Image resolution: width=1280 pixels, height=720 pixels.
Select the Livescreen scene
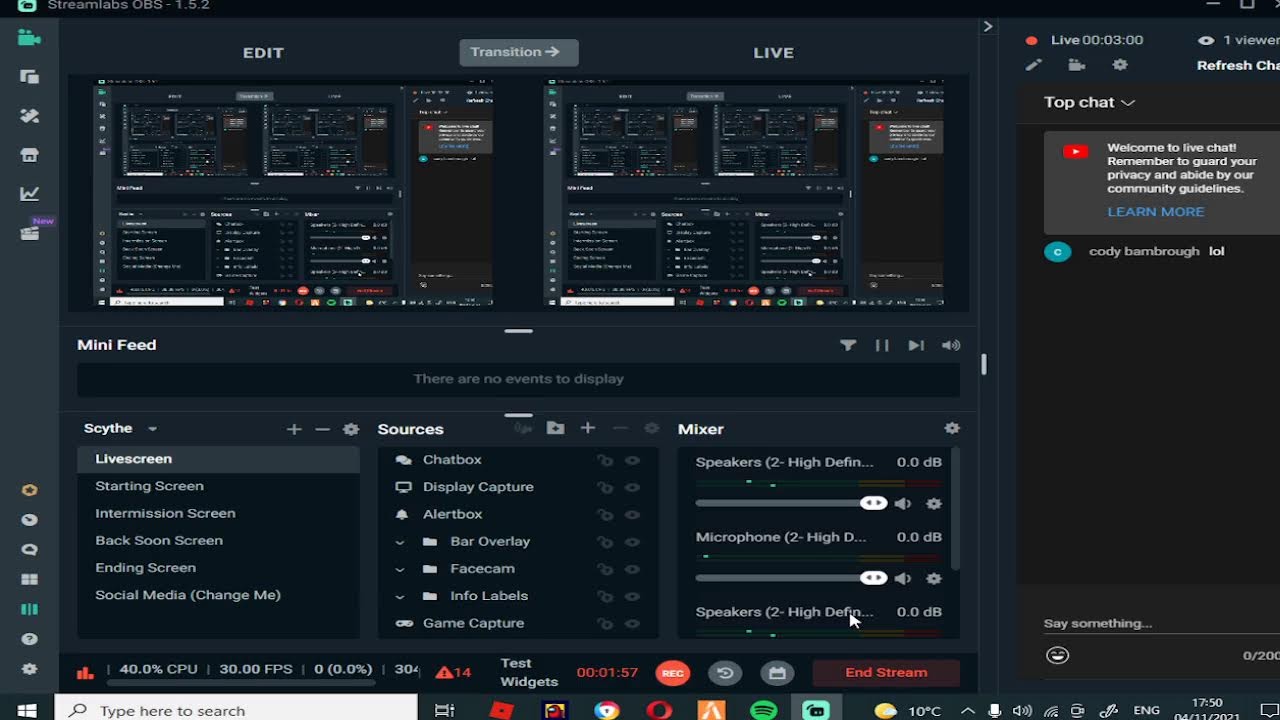click(x=218, y=459)
